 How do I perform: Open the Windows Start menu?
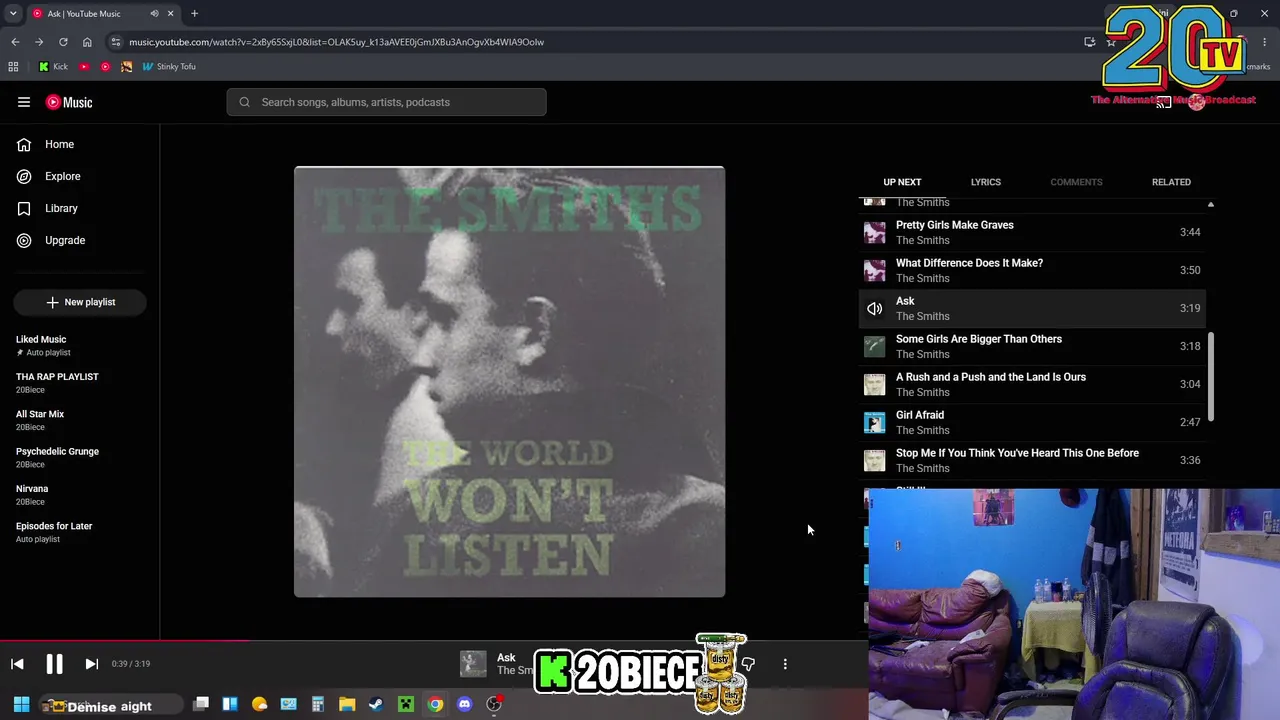pyautogui.click(x=21, y=704)
